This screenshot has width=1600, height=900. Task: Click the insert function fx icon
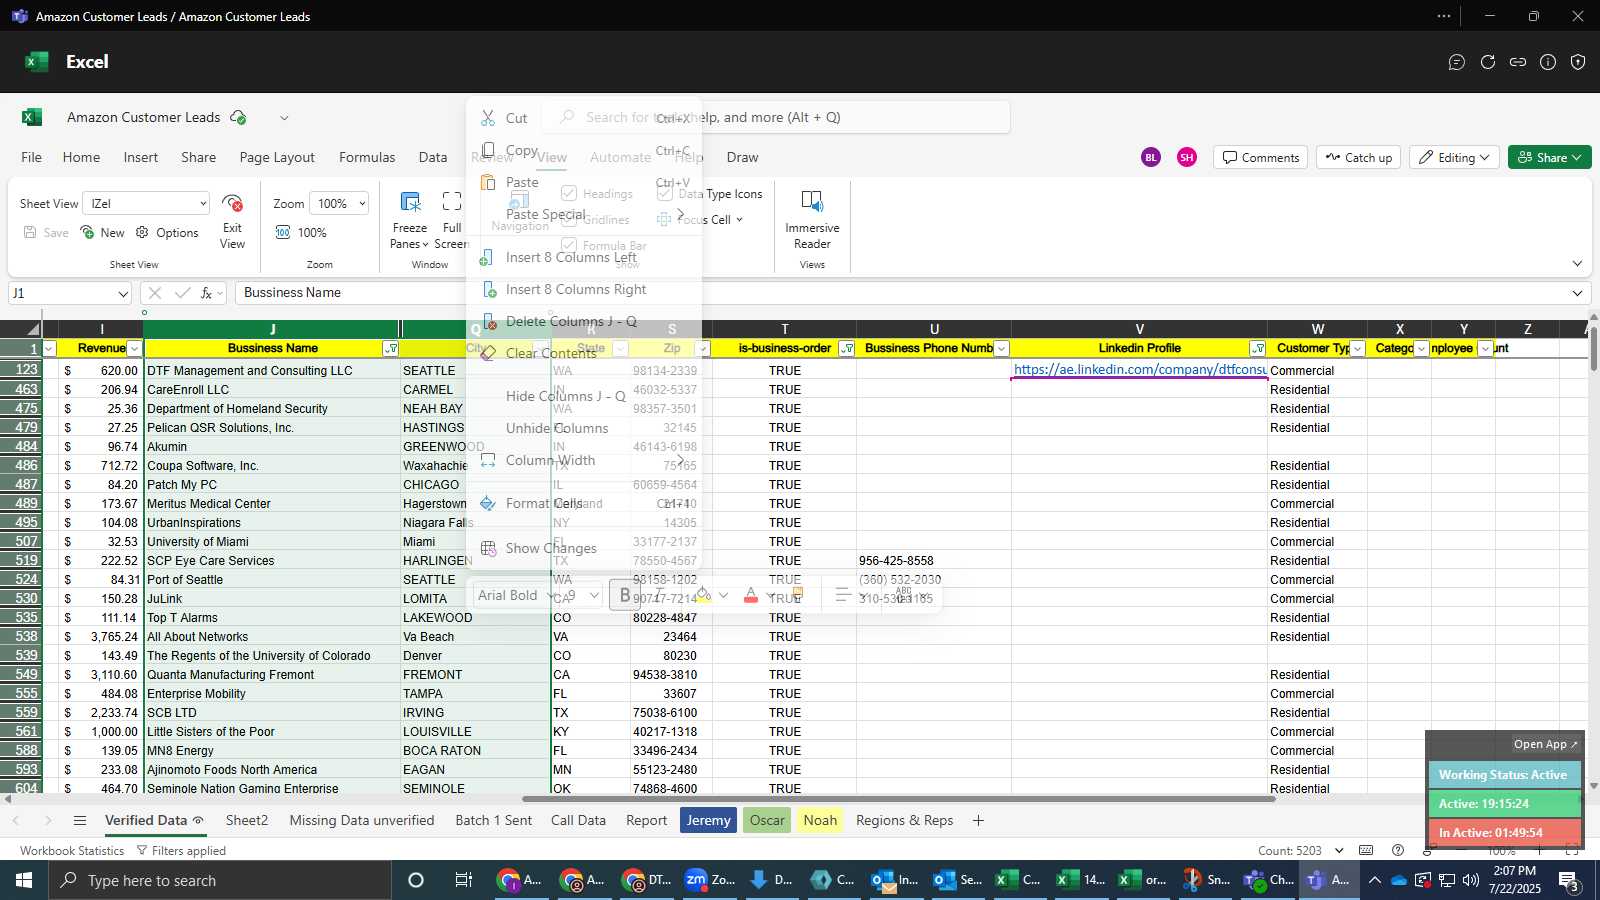tap(207, 293)
